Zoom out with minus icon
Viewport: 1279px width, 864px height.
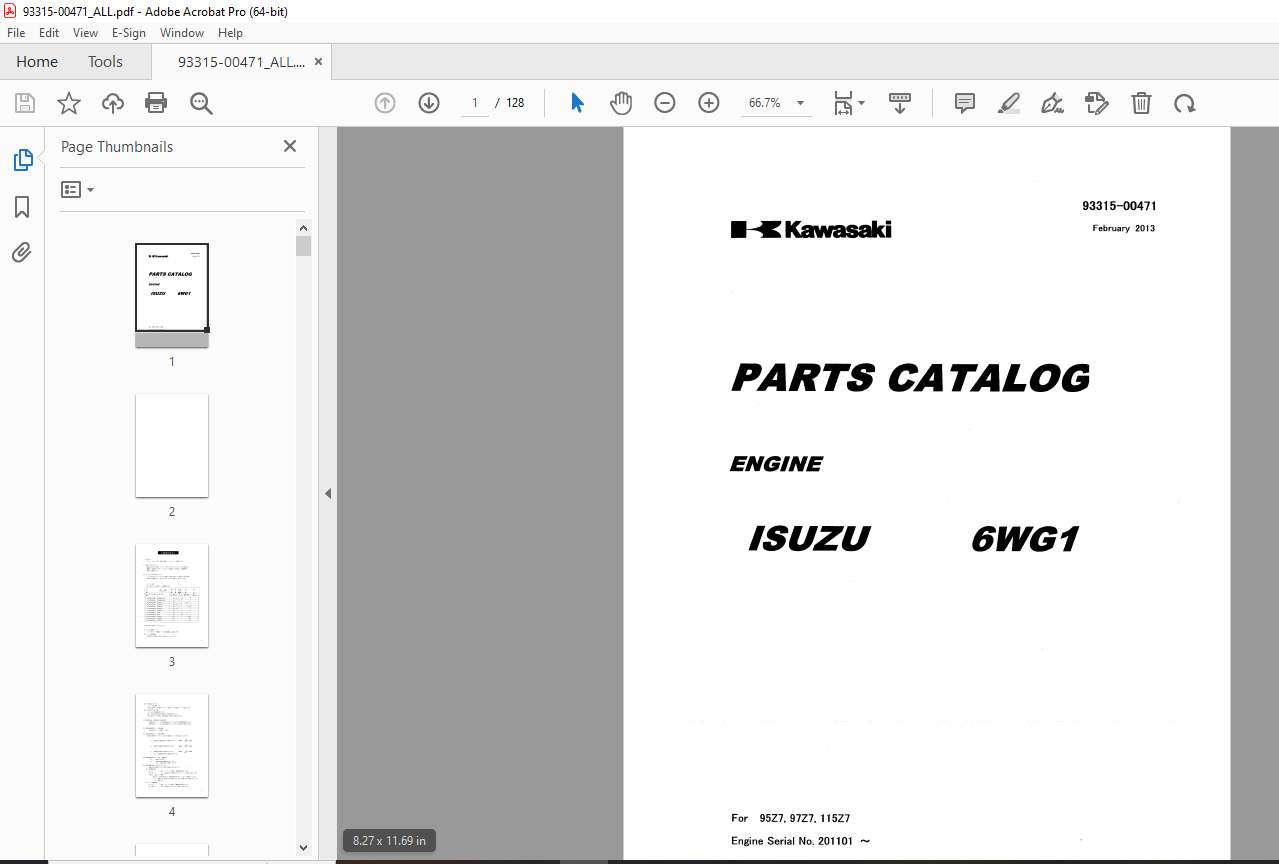point(665,103)
